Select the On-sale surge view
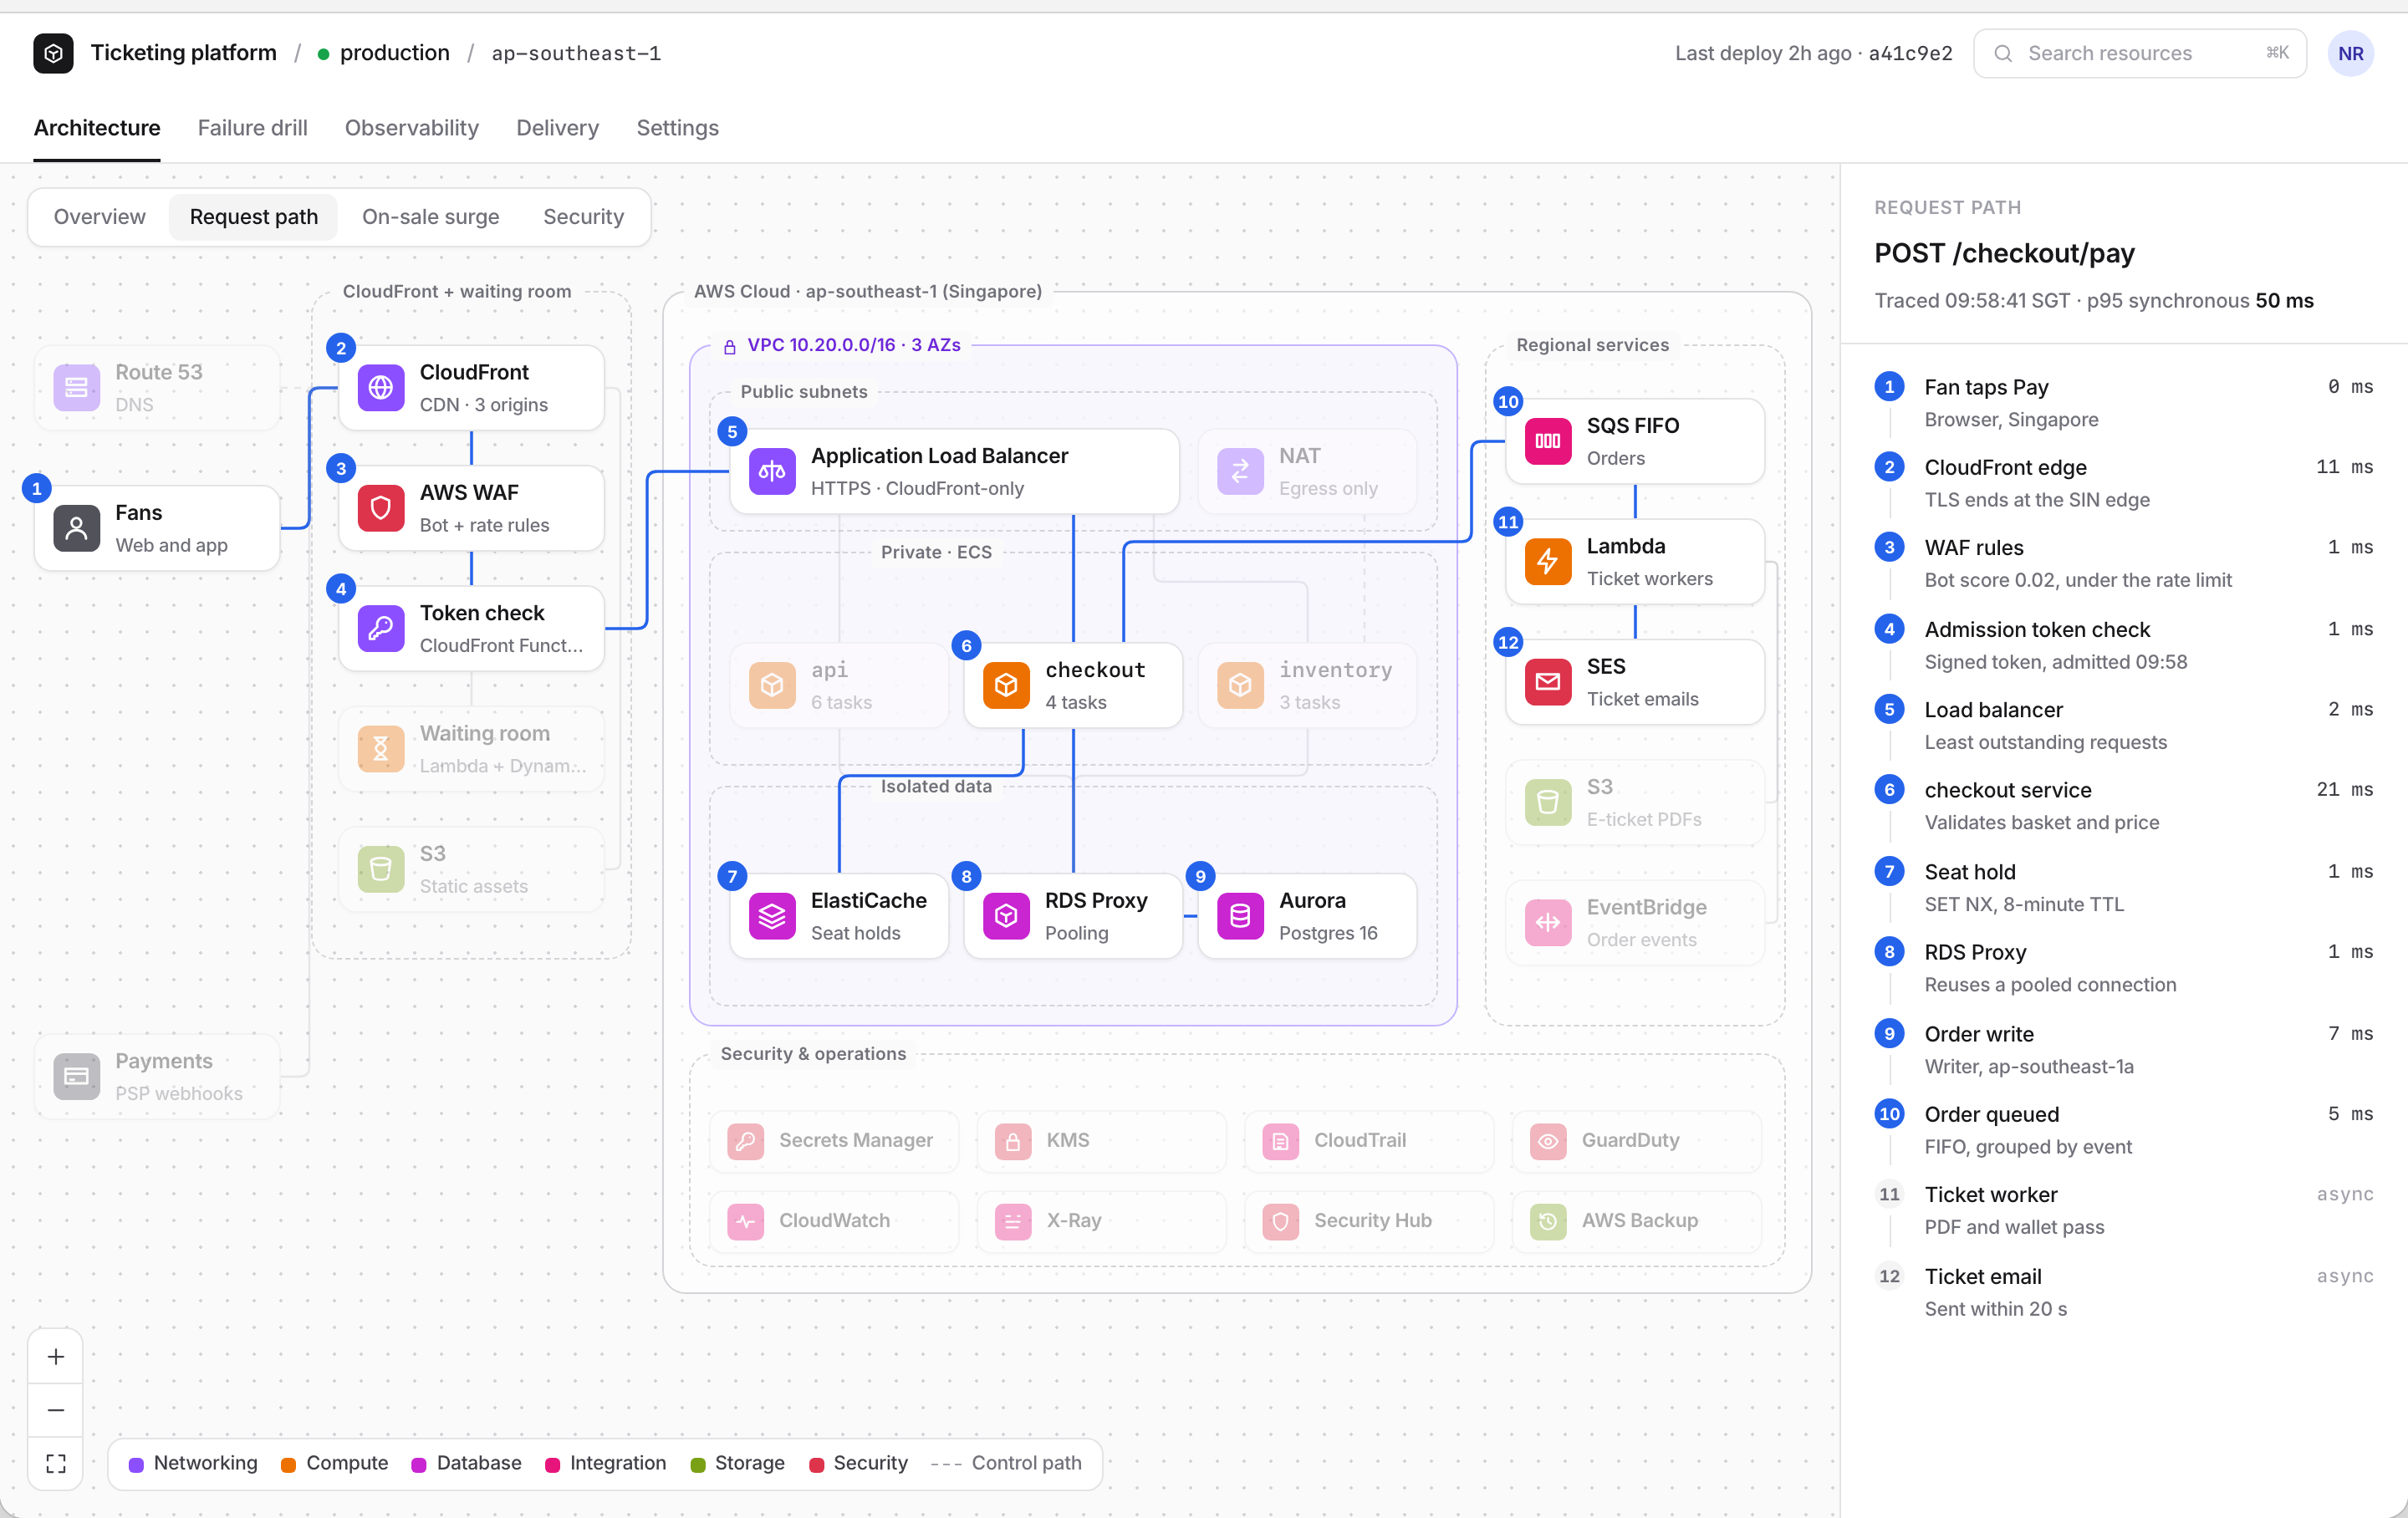Screen dimensions: 2408x1518 tap(430, 217)
